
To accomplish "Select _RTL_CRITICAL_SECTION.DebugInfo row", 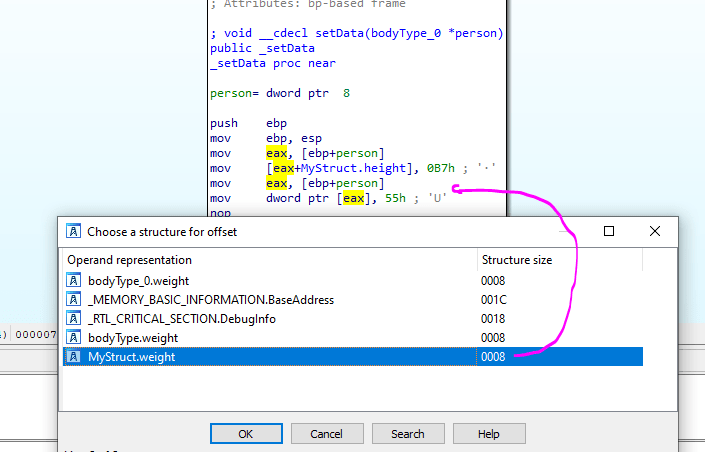I will point(353,318).
